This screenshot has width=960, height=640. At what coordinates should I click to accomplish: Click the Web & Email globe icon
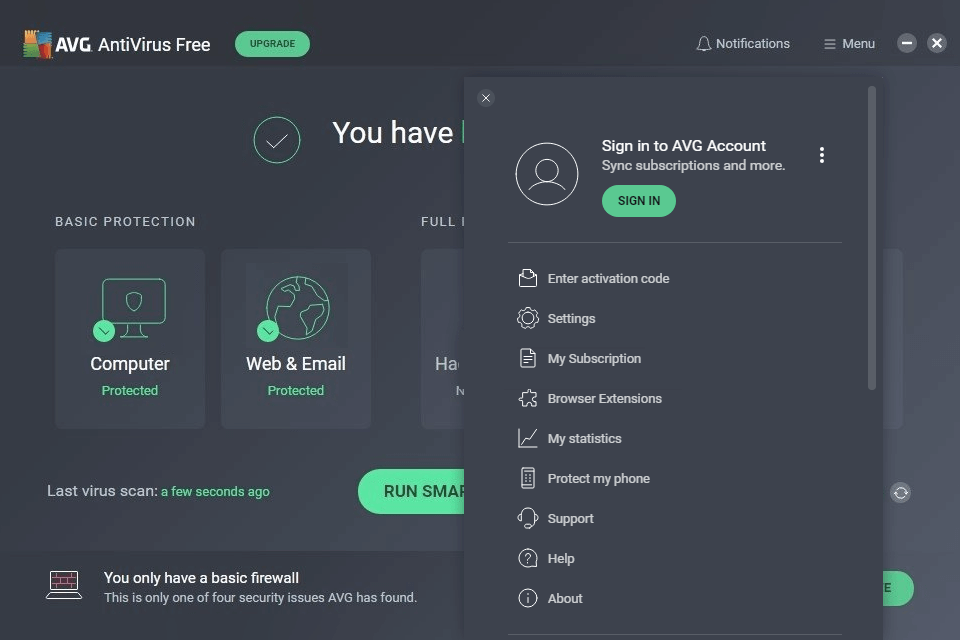[298, 307]
